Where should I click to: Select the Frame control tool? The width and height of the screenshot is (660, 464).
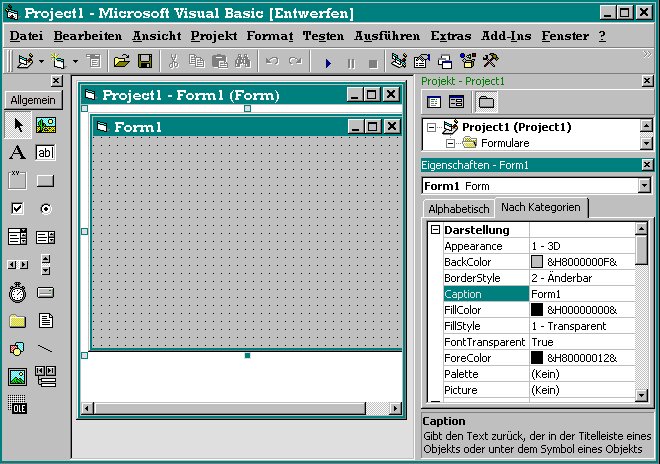(17, 180)
